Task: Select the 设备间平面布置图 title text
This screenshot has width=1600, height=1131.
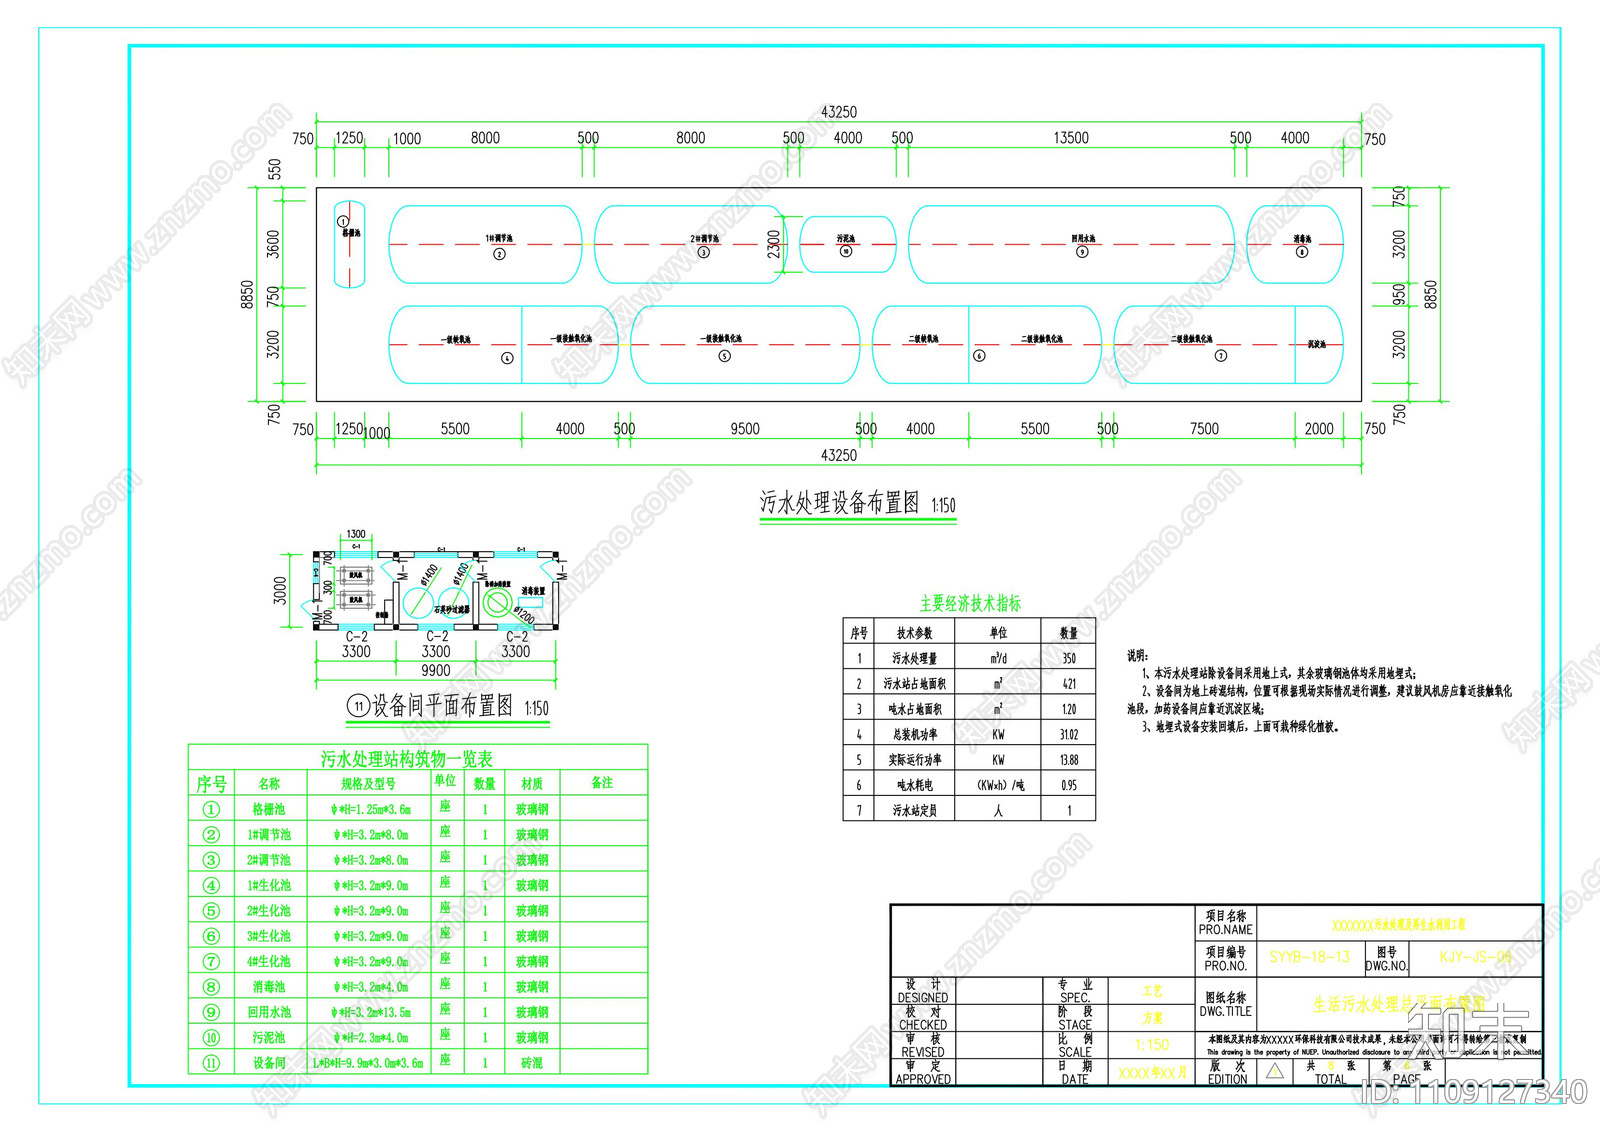Action: pyautogui.click(x=443, y=706)
